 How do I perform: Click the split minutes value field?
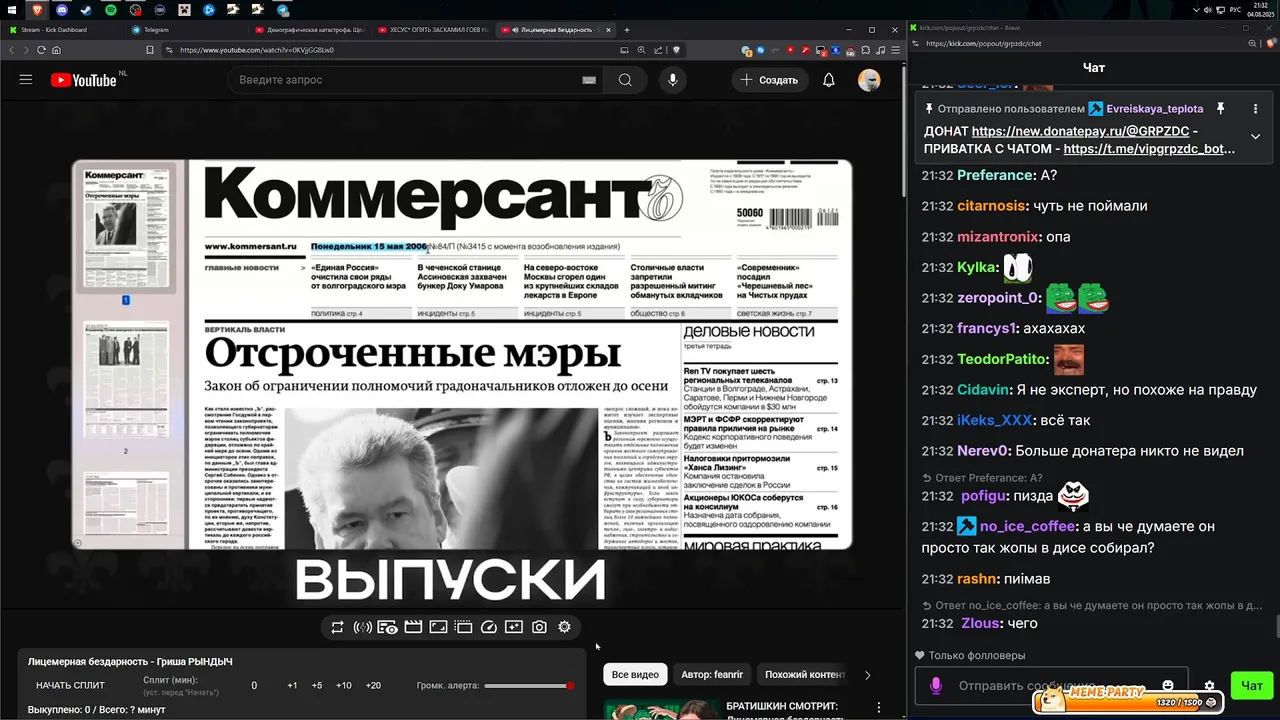tap(254, 686)
